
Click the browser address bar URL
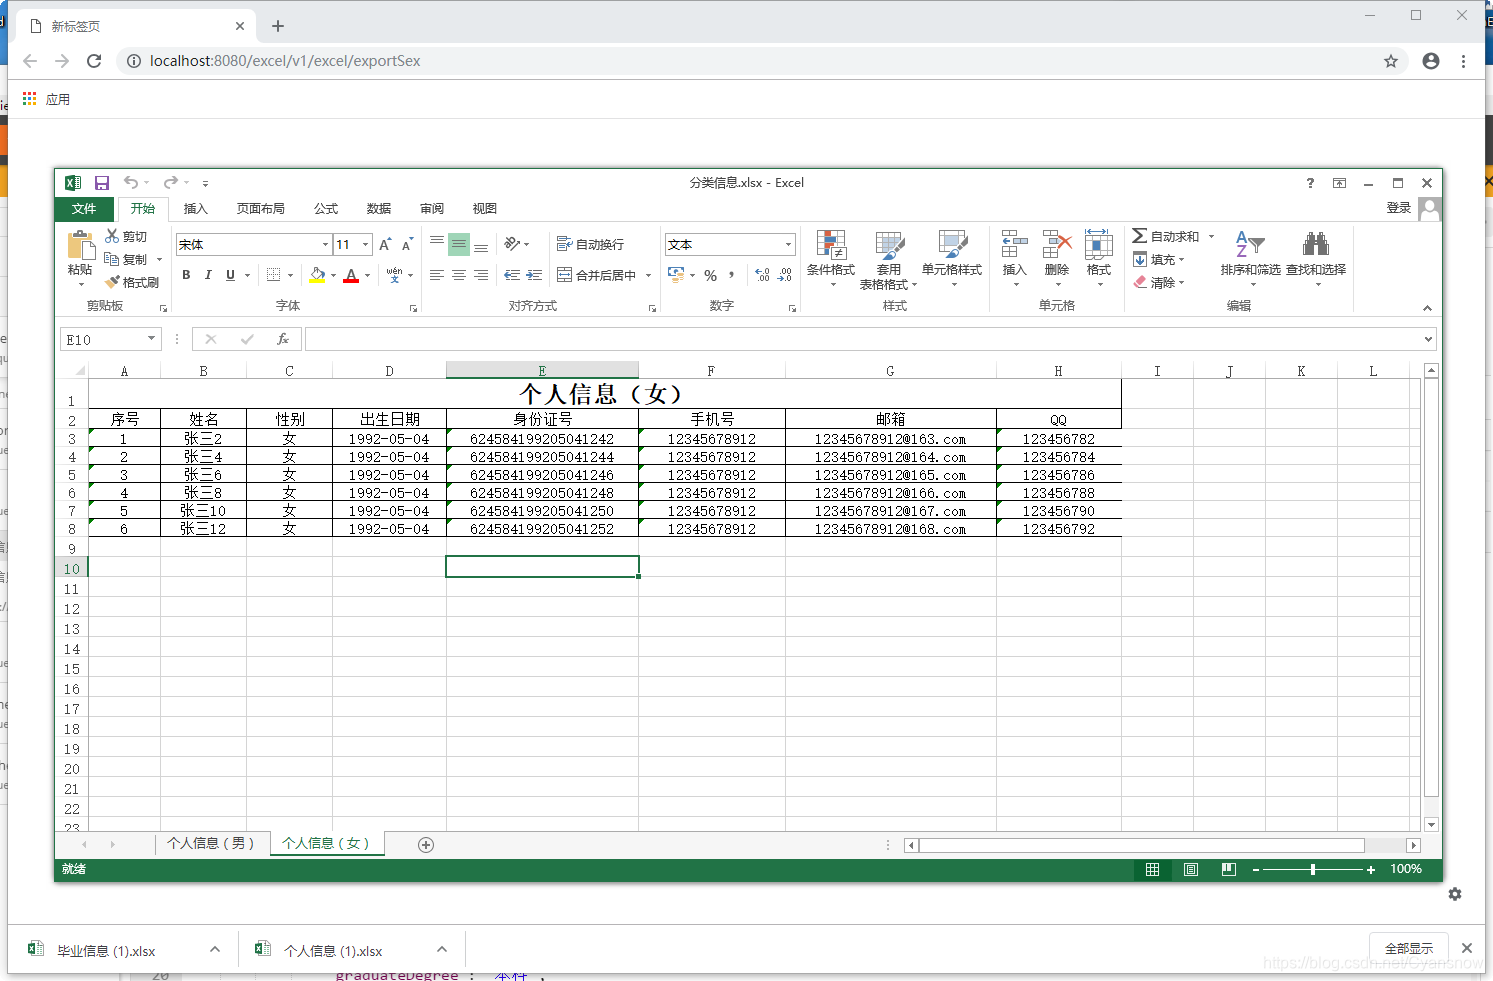[285, 61]
